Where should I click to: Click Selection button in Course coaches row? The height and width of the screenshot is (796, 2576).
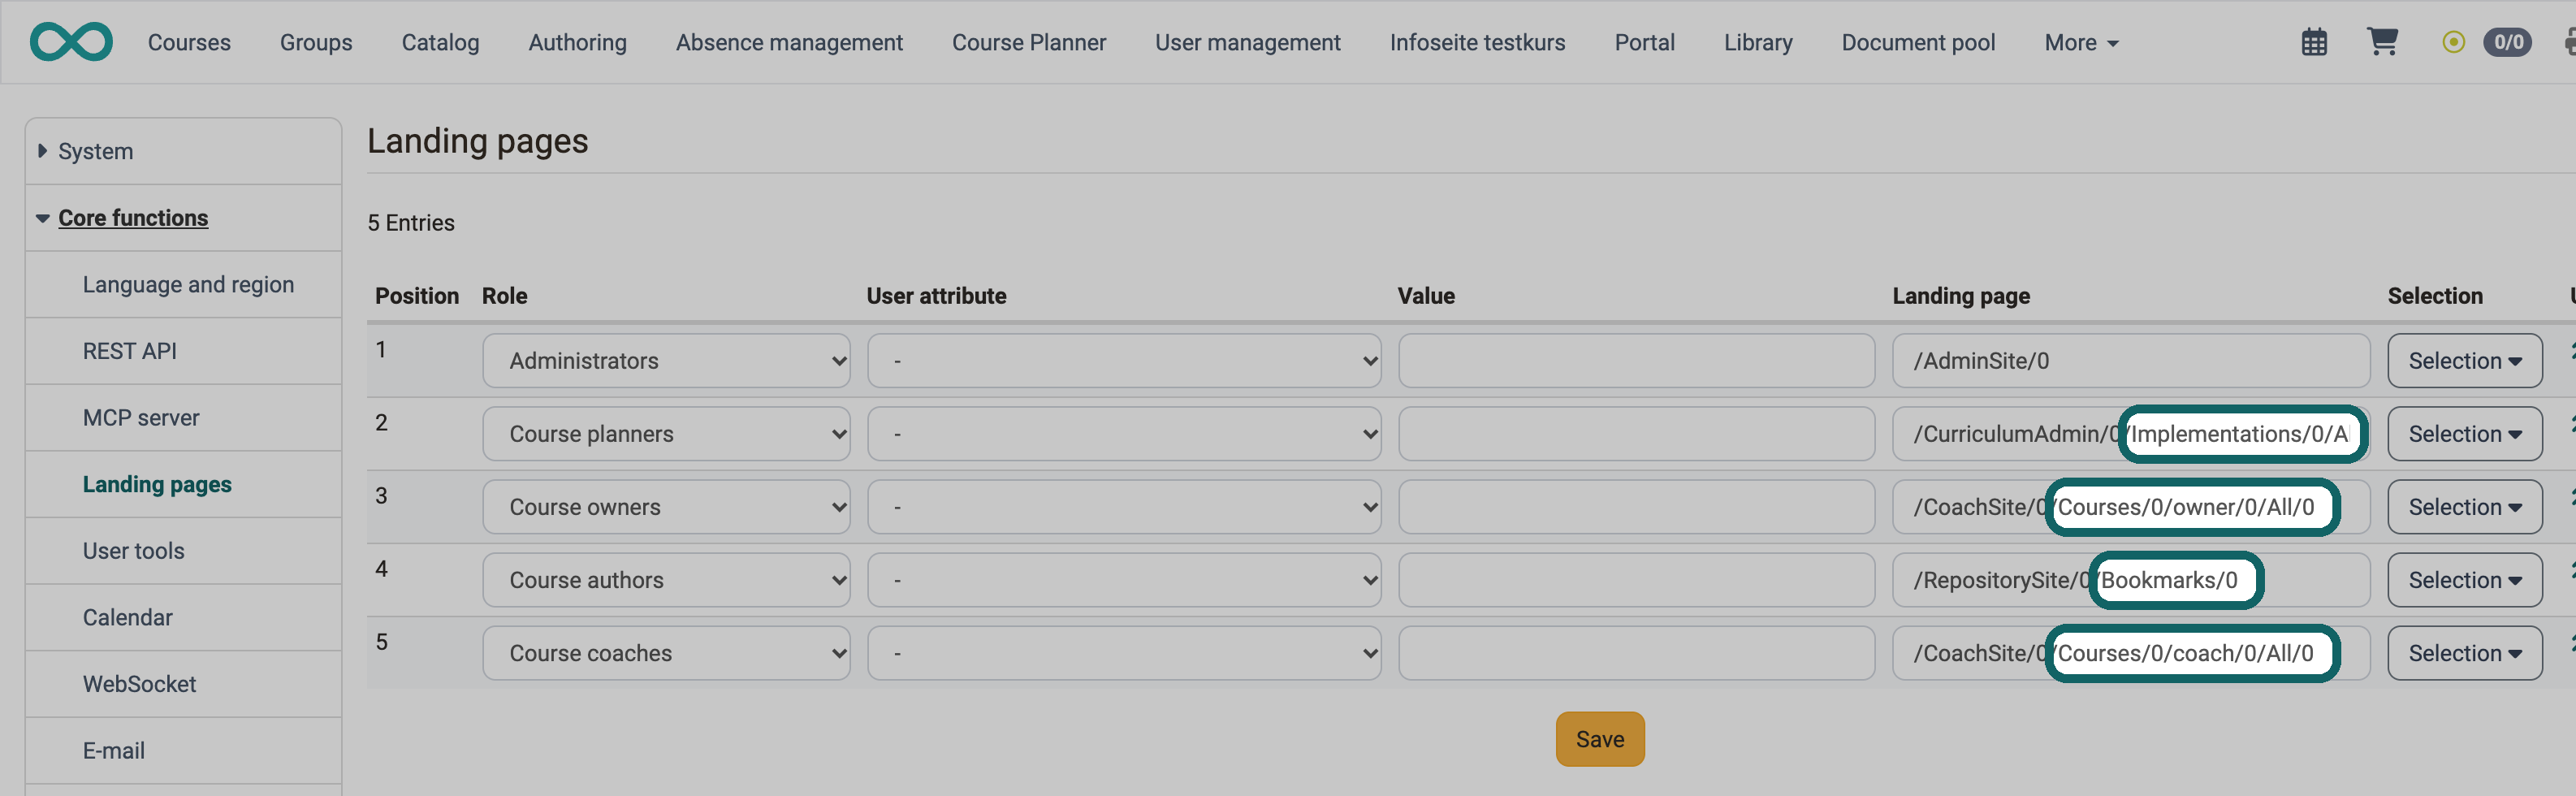[2464, 653]
